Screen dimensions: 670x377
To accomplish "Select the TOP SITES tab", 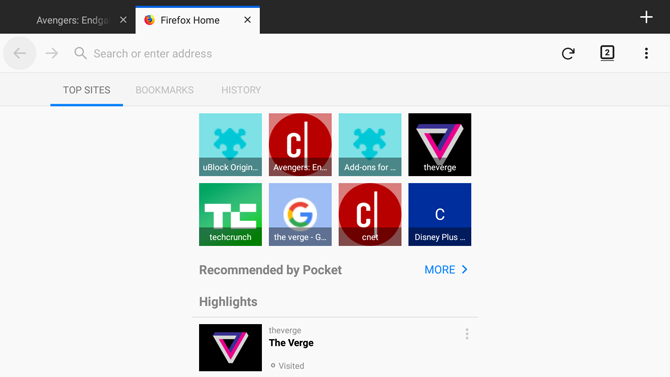I will [87, 90].
